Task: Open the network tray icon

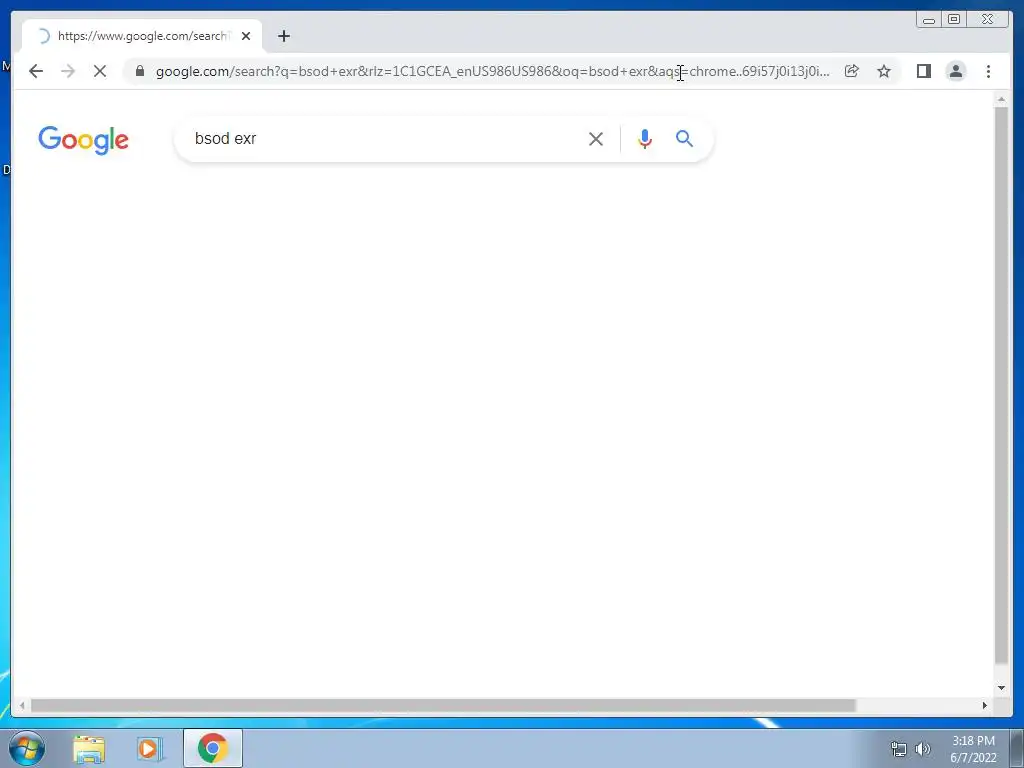Action: pyautogui.click(x=899, y=749)
